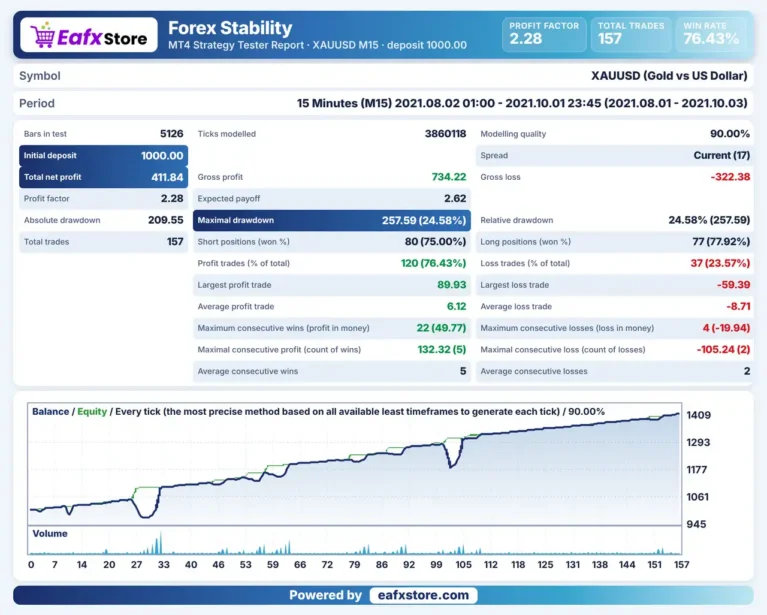
Task: Click the Volume label in the chart
Action: [50, 533]
